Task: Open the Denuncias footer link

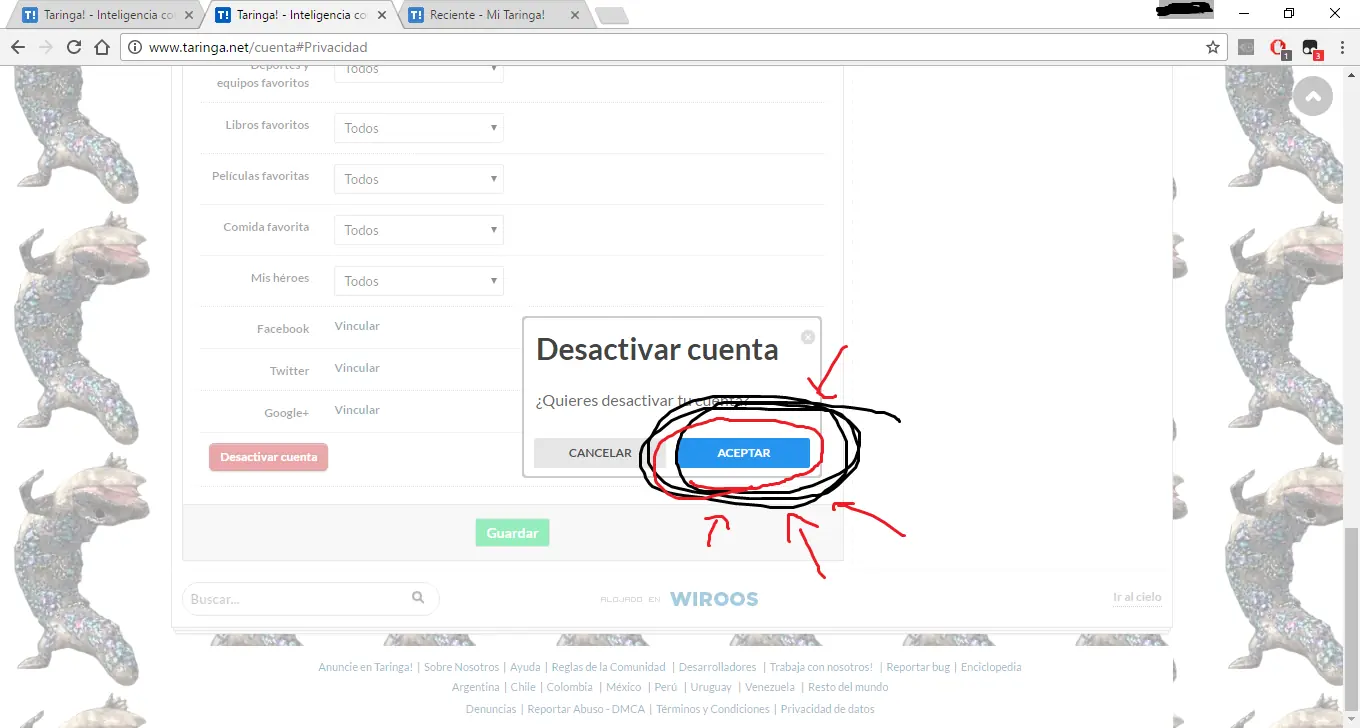Action: [x=491, y=709]
